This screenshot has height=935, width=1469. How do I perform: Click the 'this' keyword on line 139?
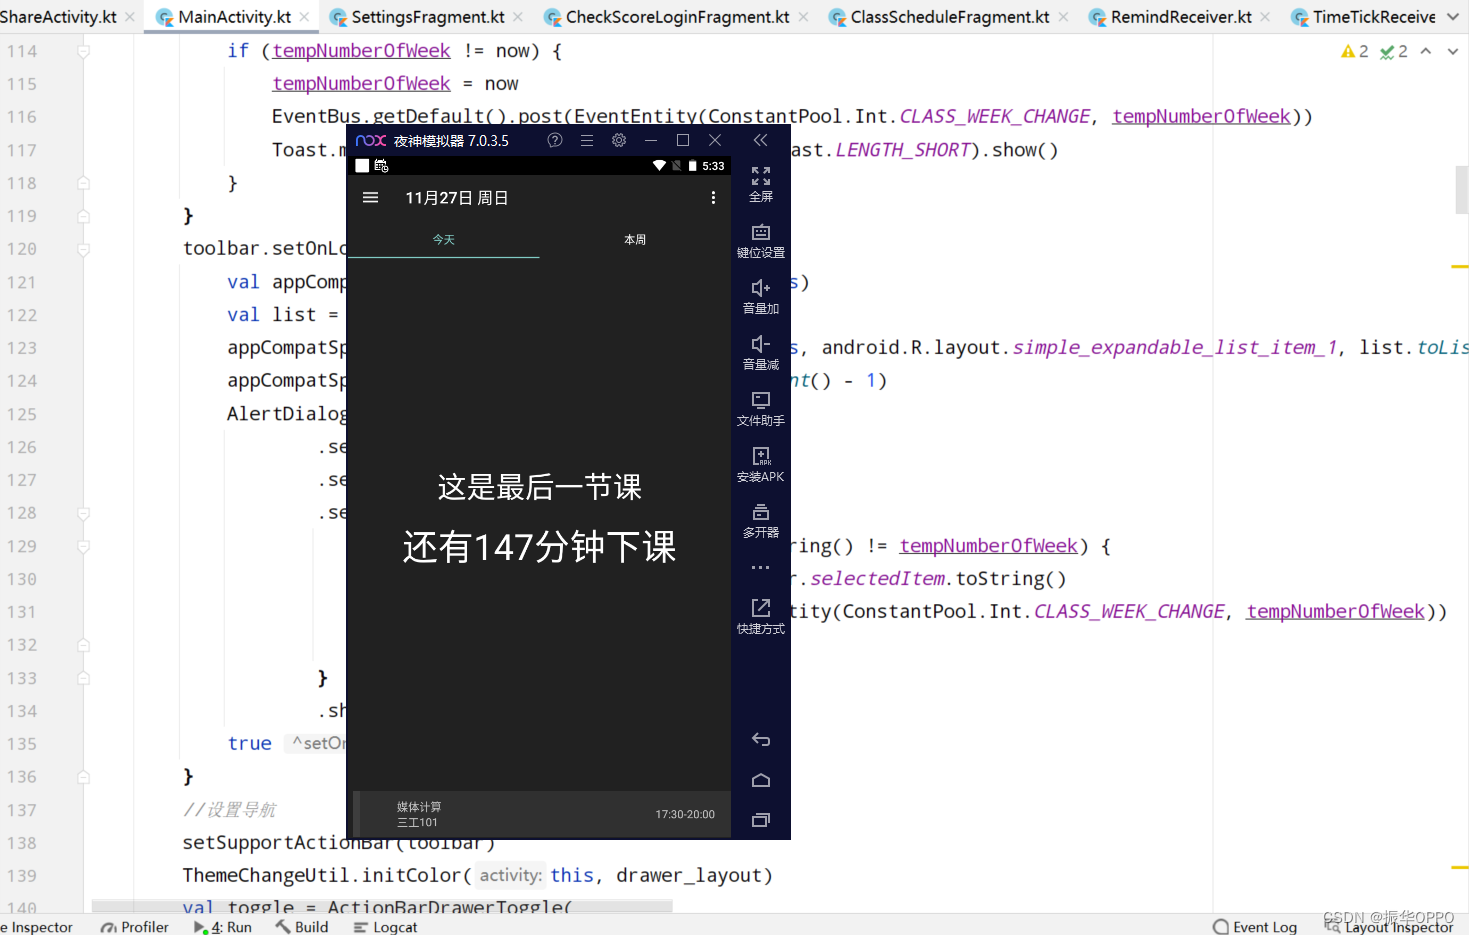[x=572, y=875]
